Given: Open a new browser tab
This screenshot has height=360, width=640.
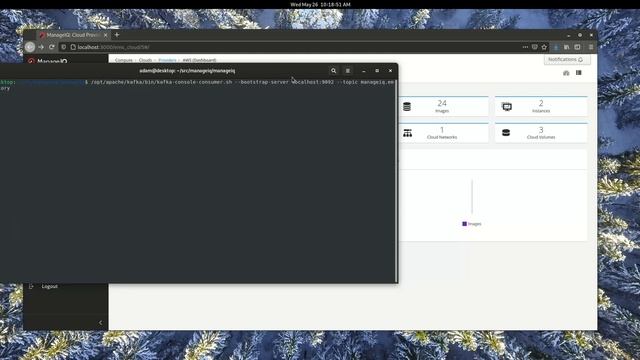Looking at the screenshot, I should (x=117, y=35).
